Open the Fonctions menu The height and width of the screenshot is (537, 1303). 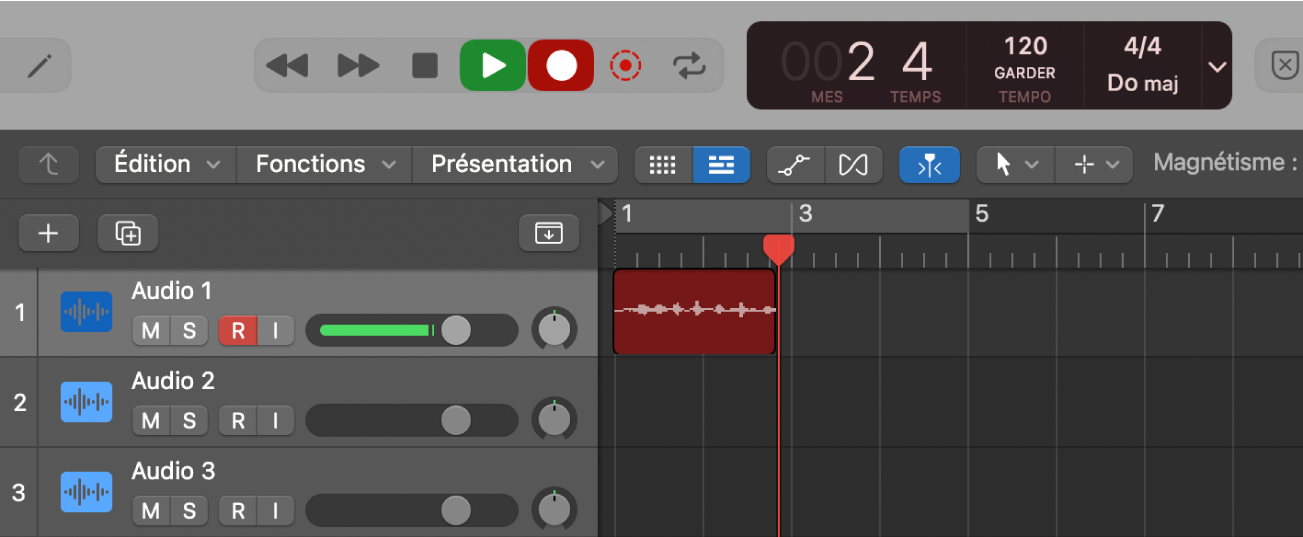[323, 164]
